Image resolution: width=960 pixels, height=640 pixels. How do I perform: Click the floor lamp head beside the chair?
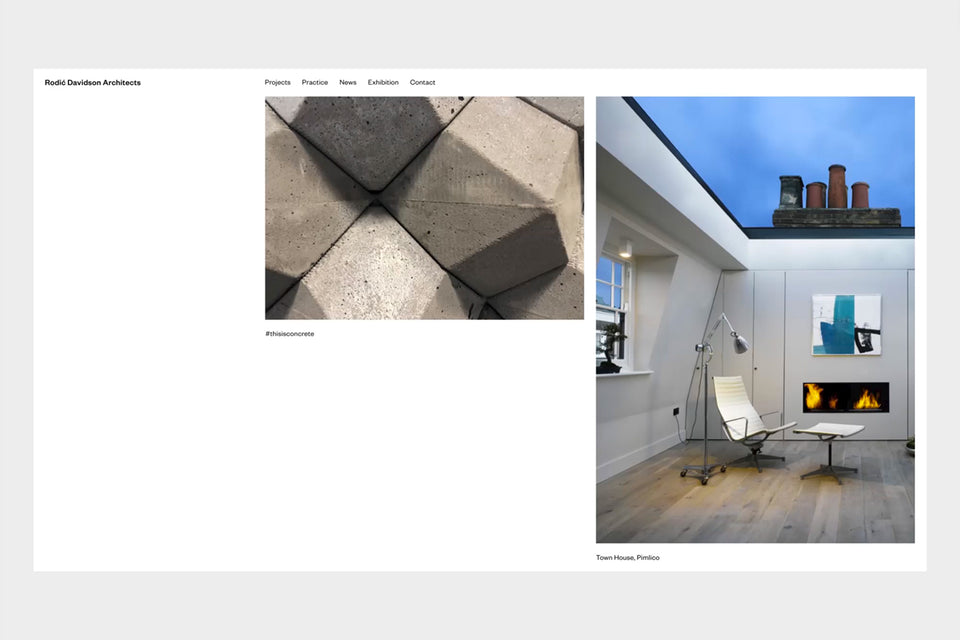[x=737, y=343]
